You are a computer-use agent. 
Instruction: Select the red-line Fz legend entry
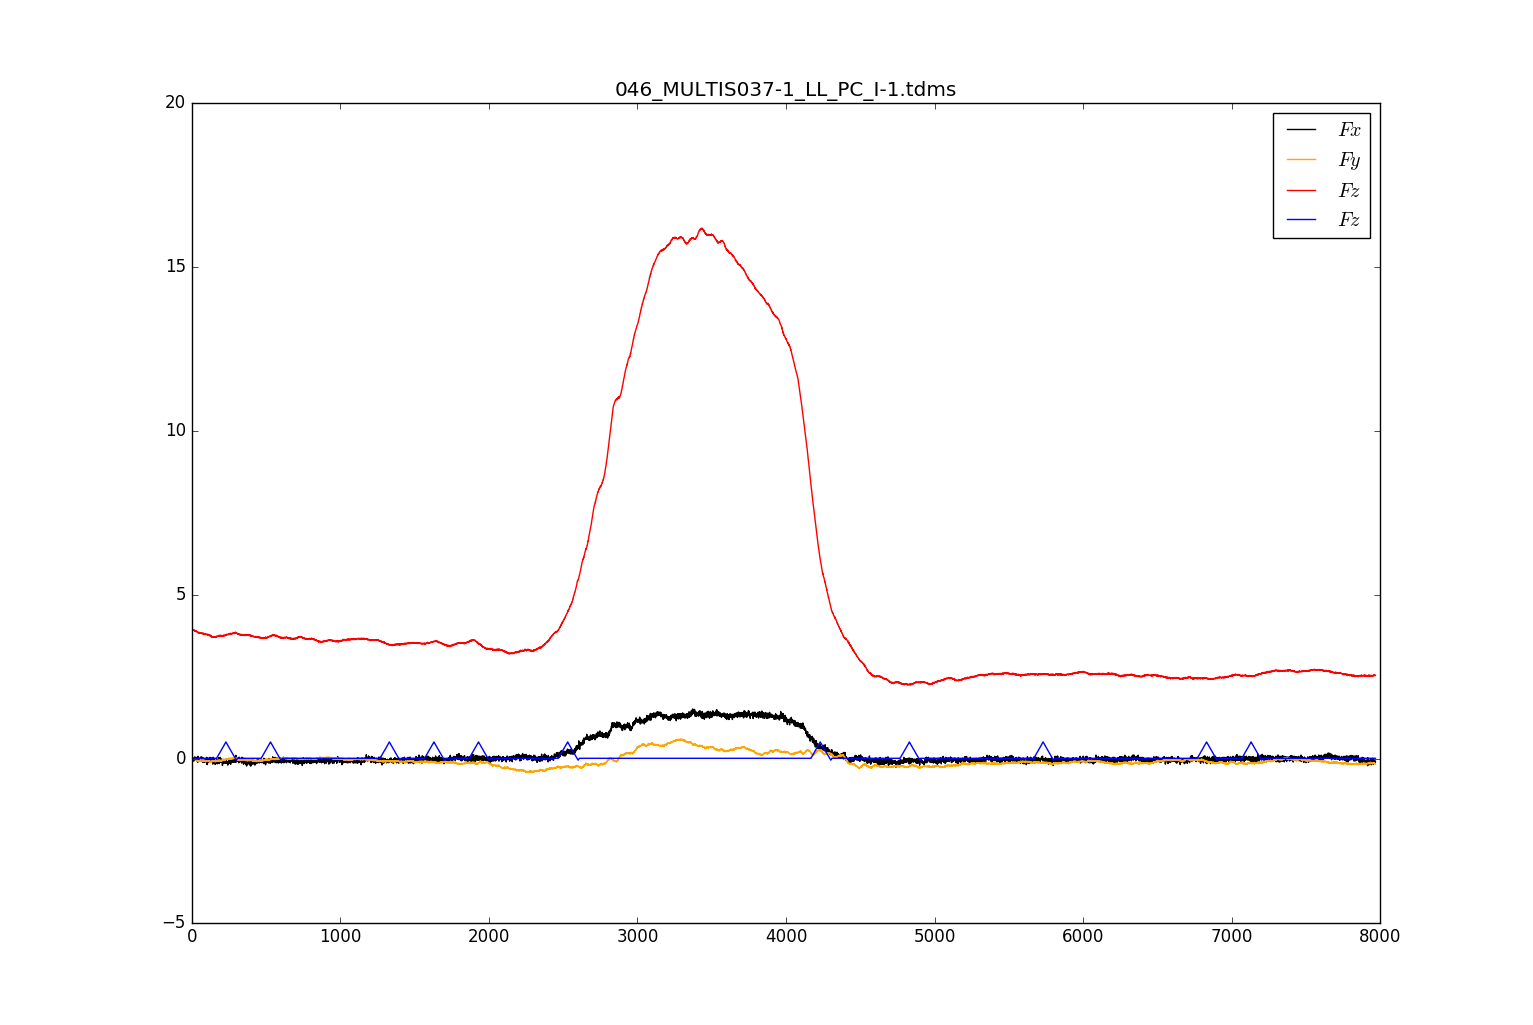point(1323,190)
